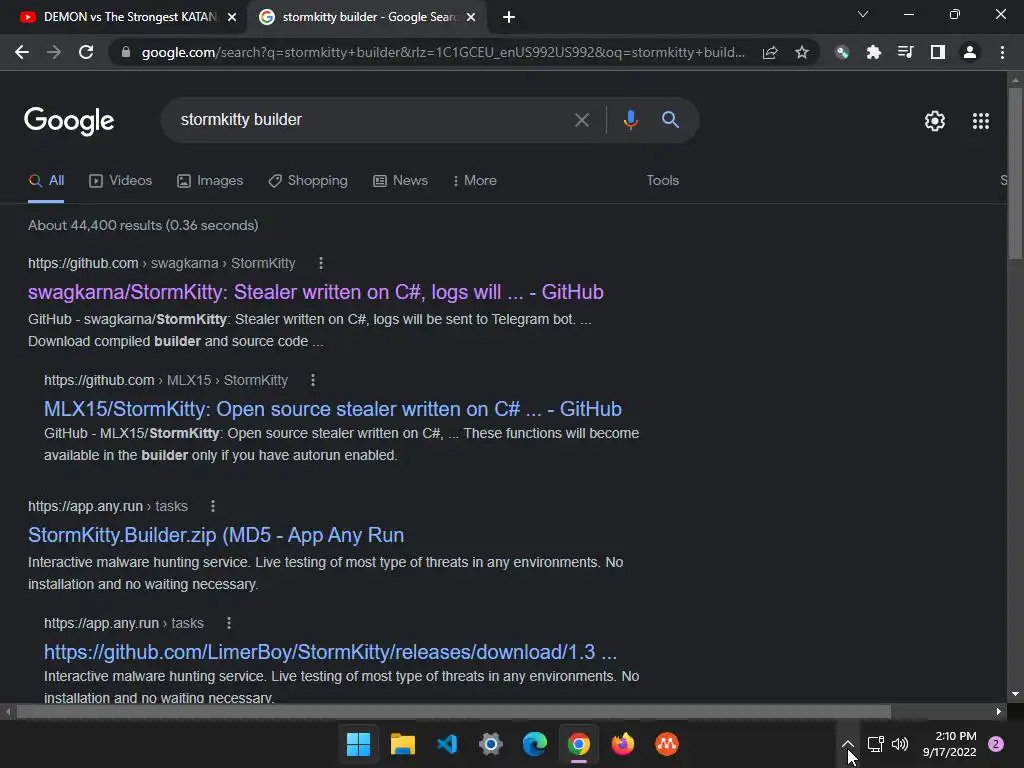Viewport: 1024px width, 768px height.
Task: Open the Chrome profile avatar menu
Action: (x=970, y=52)
